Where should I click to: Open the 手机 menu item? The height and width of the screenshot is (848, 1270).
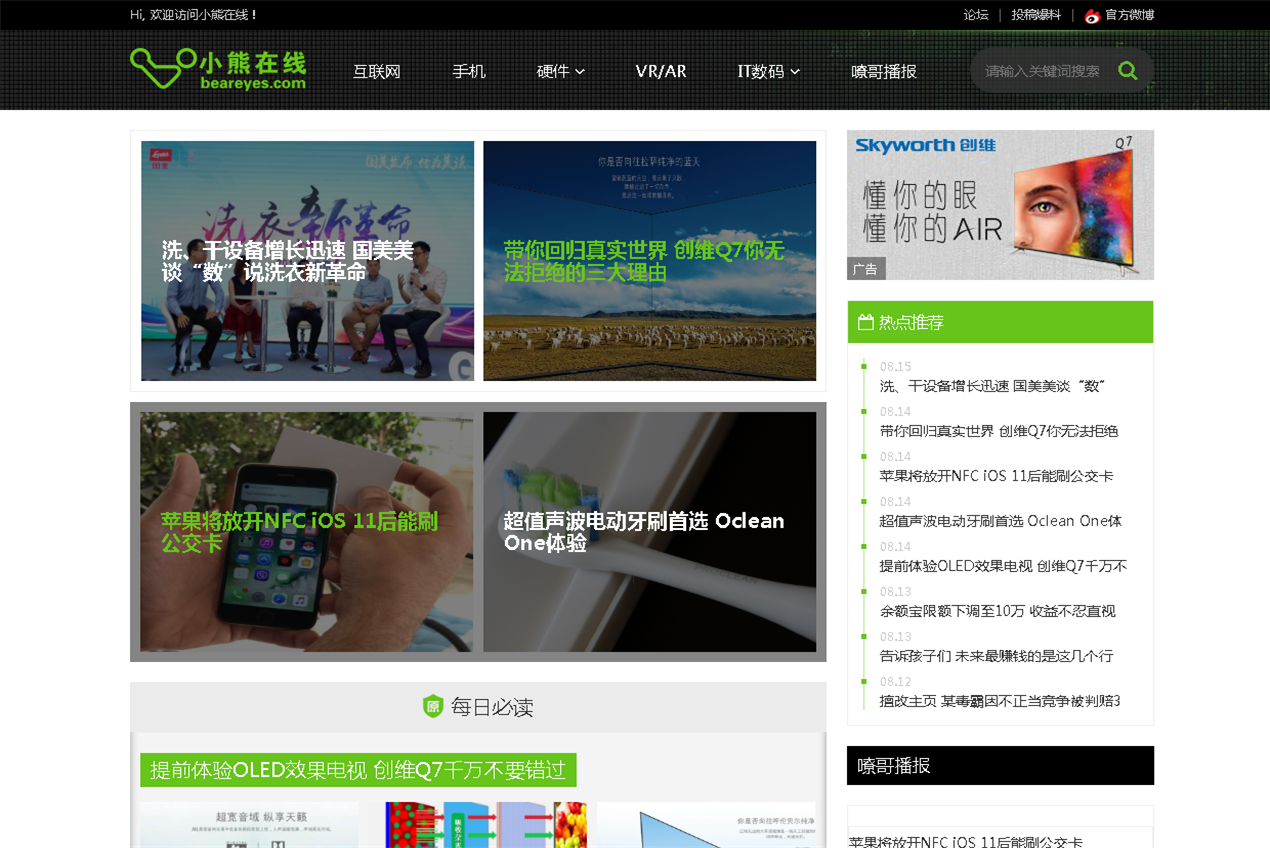pos(469,71)
